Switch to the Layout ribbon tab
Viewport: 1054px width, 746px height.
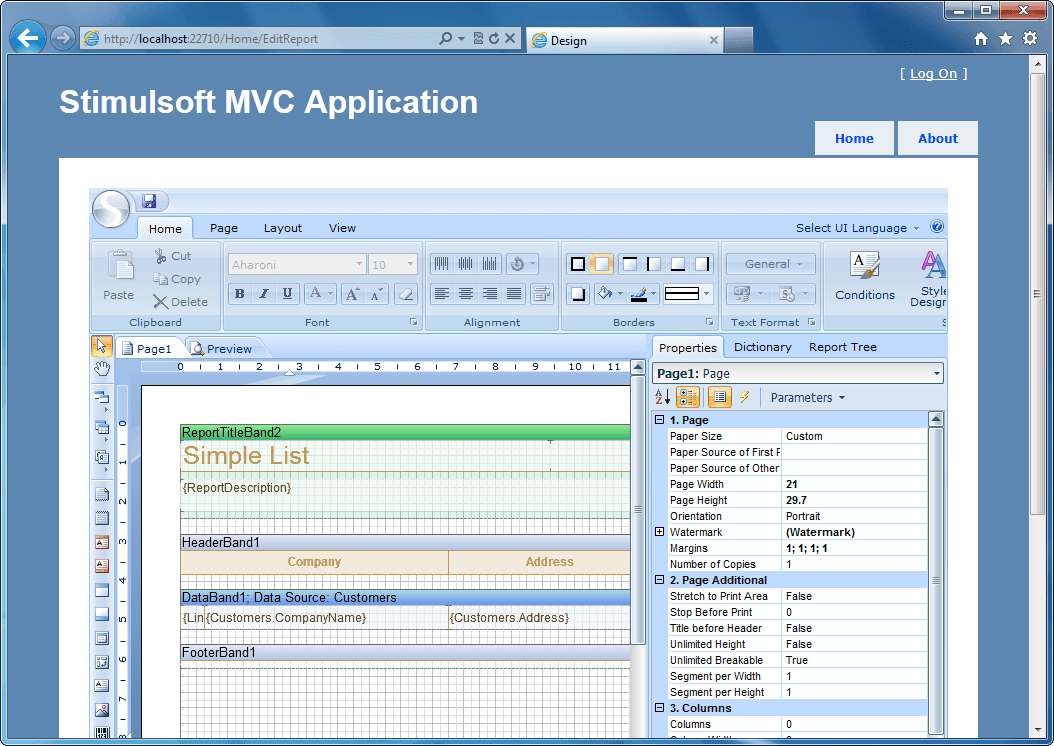[x=283, y=228]
